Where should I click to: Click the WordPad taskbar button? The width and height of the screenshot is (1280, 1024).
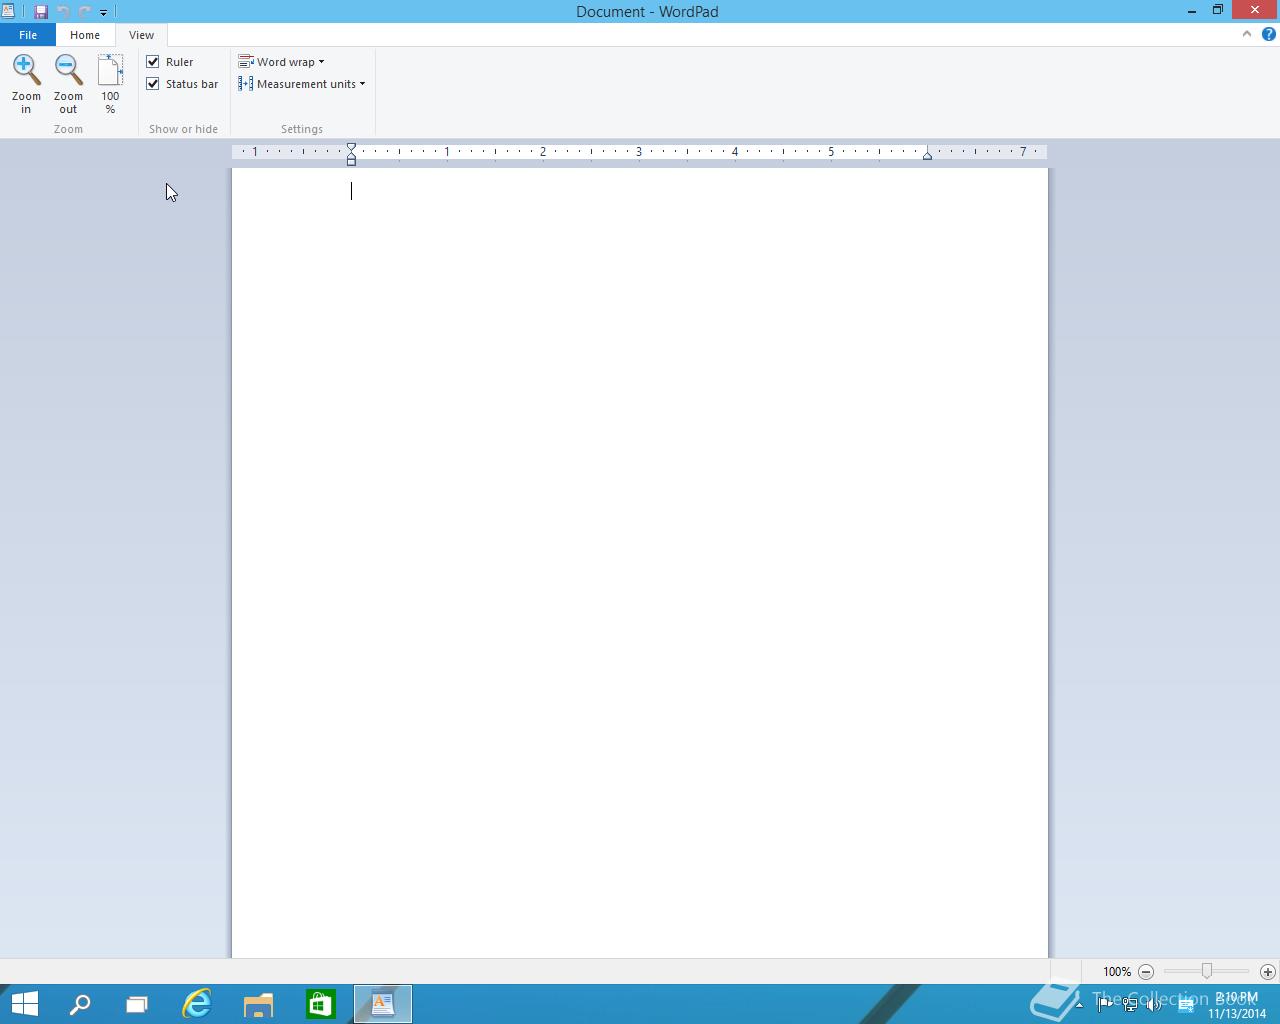[x=383, y=1004]
